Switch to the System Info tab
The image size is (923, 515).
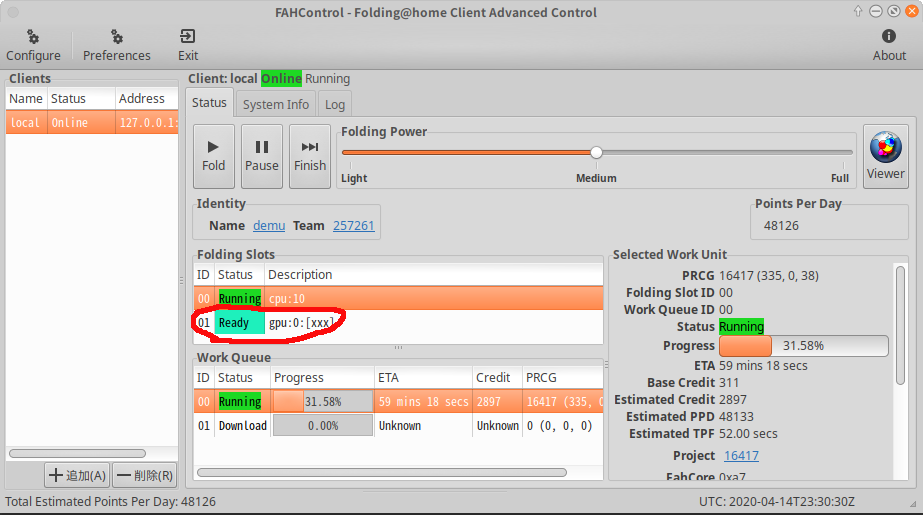click(276, 104)
